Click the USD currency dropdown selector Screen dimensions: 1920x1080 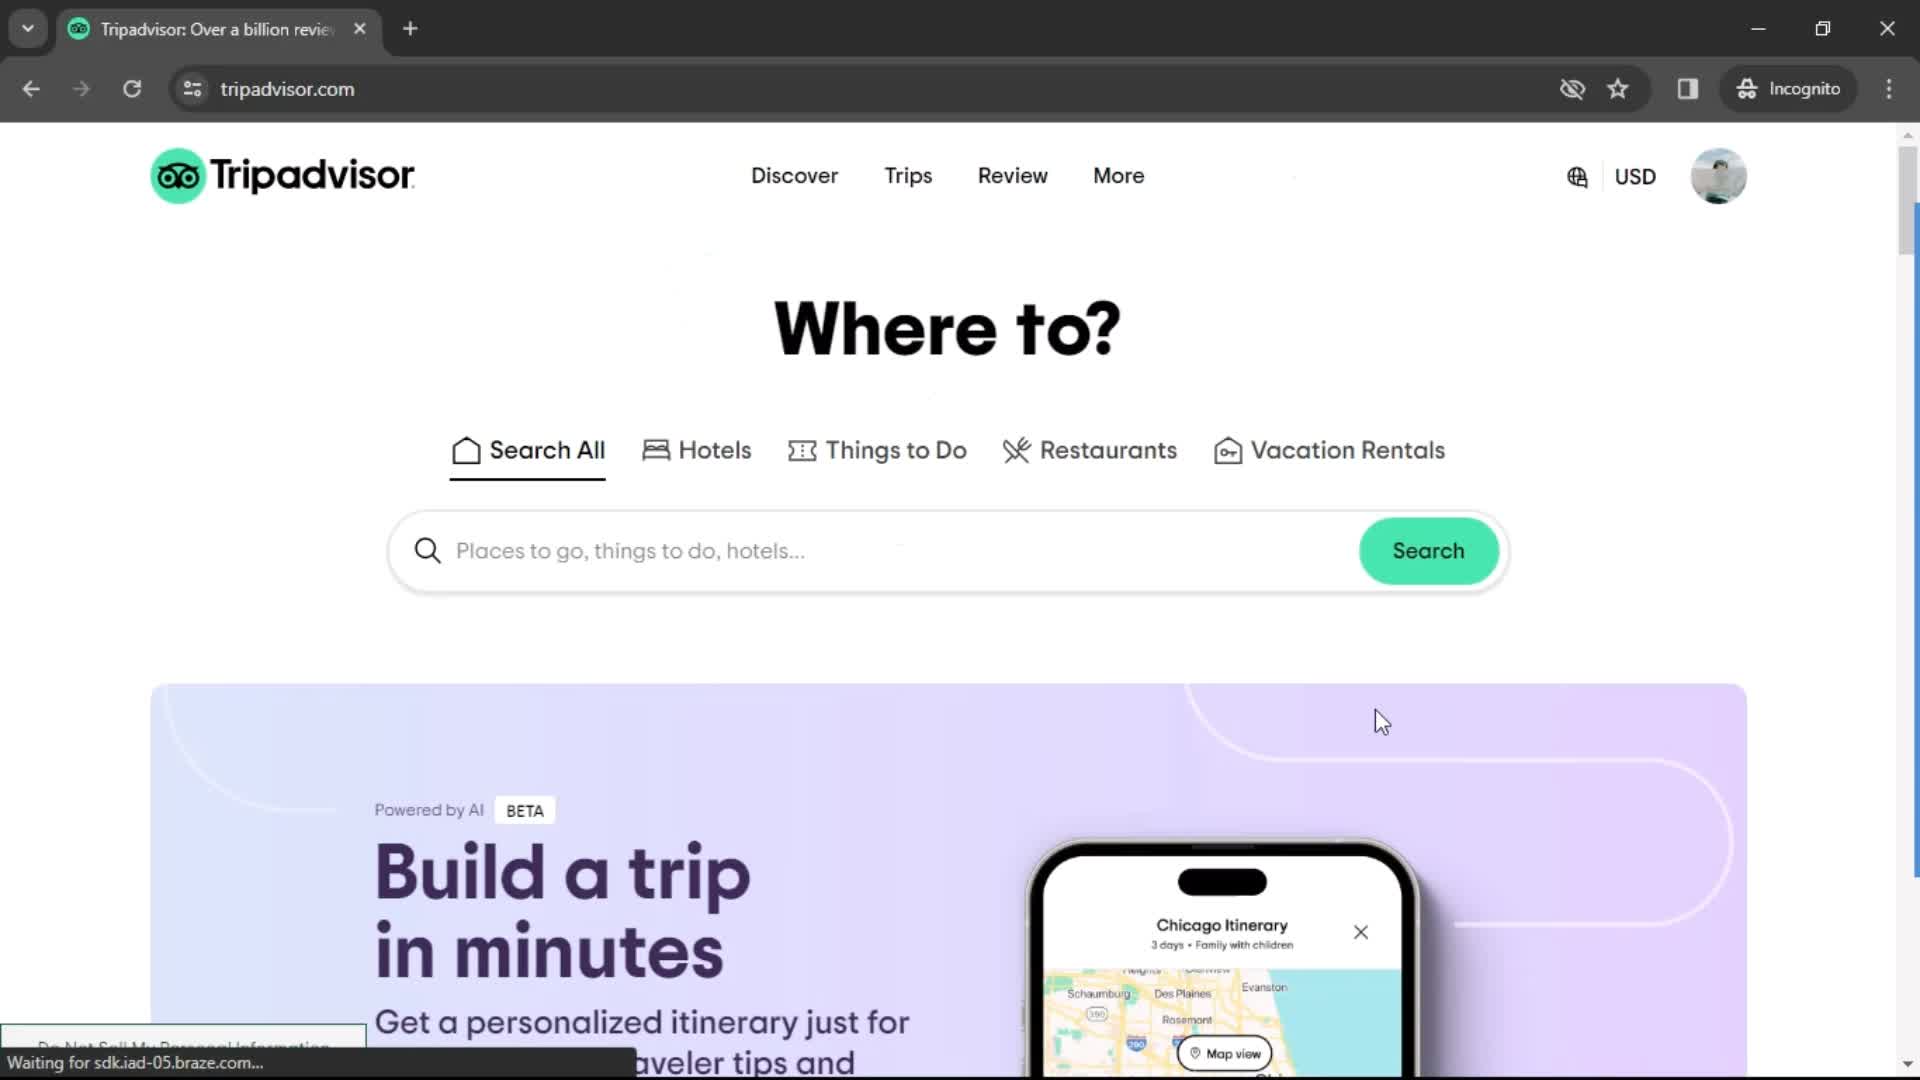(x=1634, y=175)
